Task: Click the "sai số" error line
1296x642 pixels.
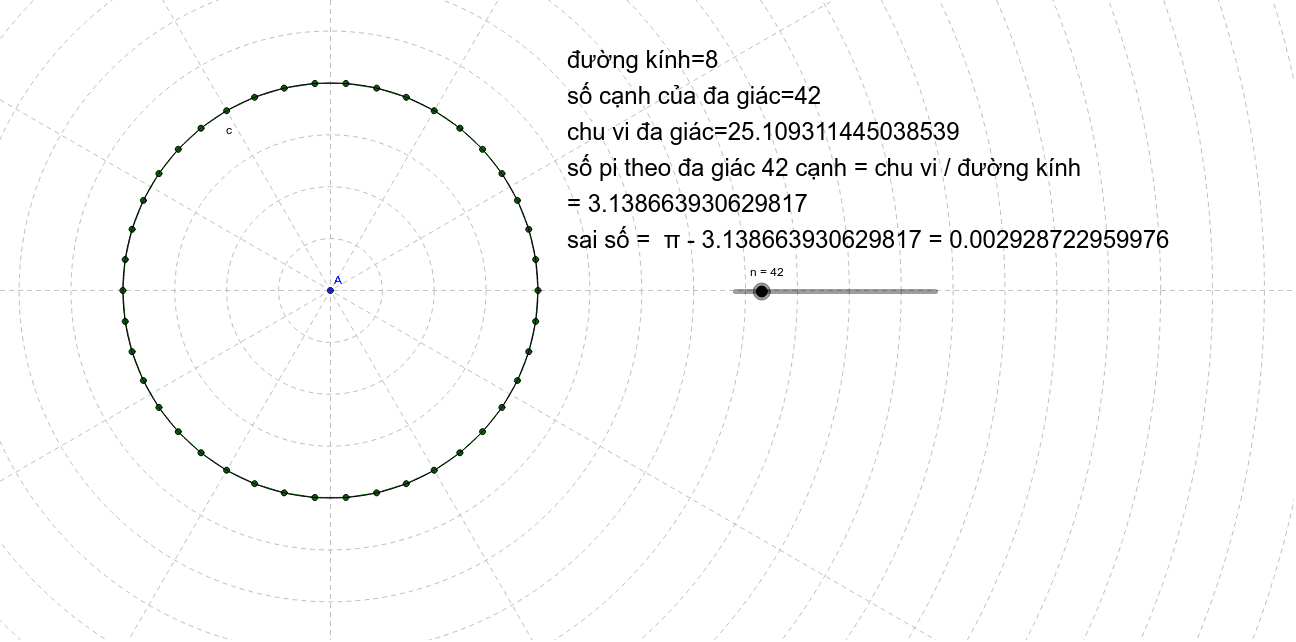Action: click(867, 240)
